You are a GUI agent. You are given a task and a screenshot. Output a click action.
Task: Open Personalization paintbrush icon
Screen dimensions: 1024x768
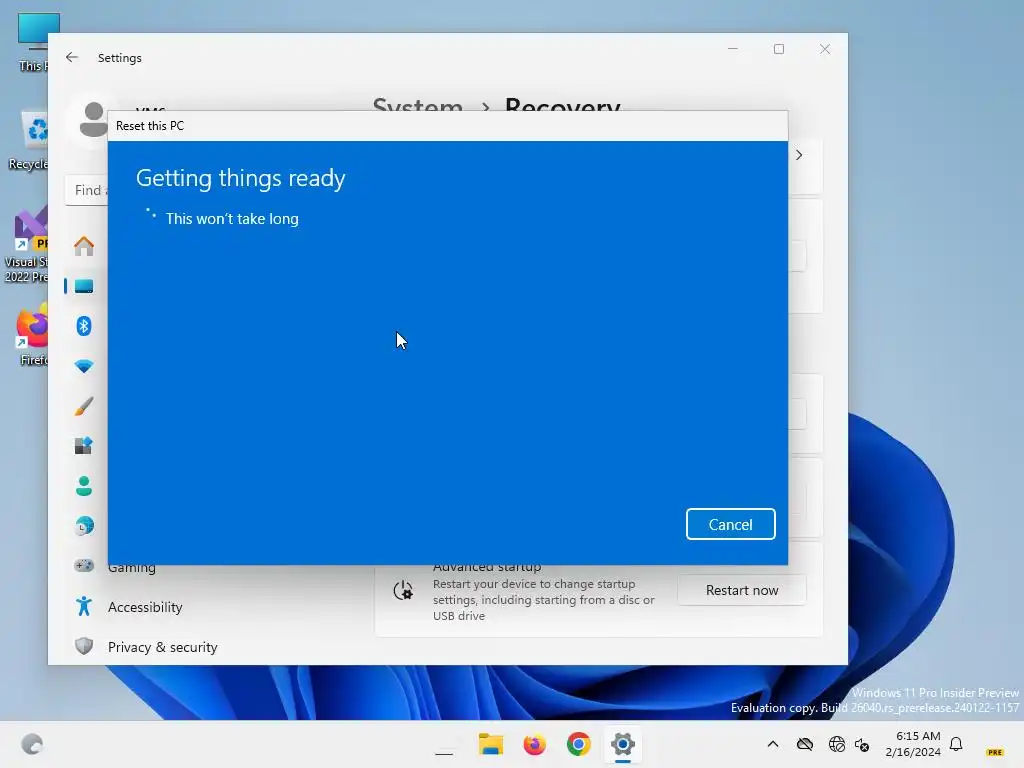click(x=84, y=406)
